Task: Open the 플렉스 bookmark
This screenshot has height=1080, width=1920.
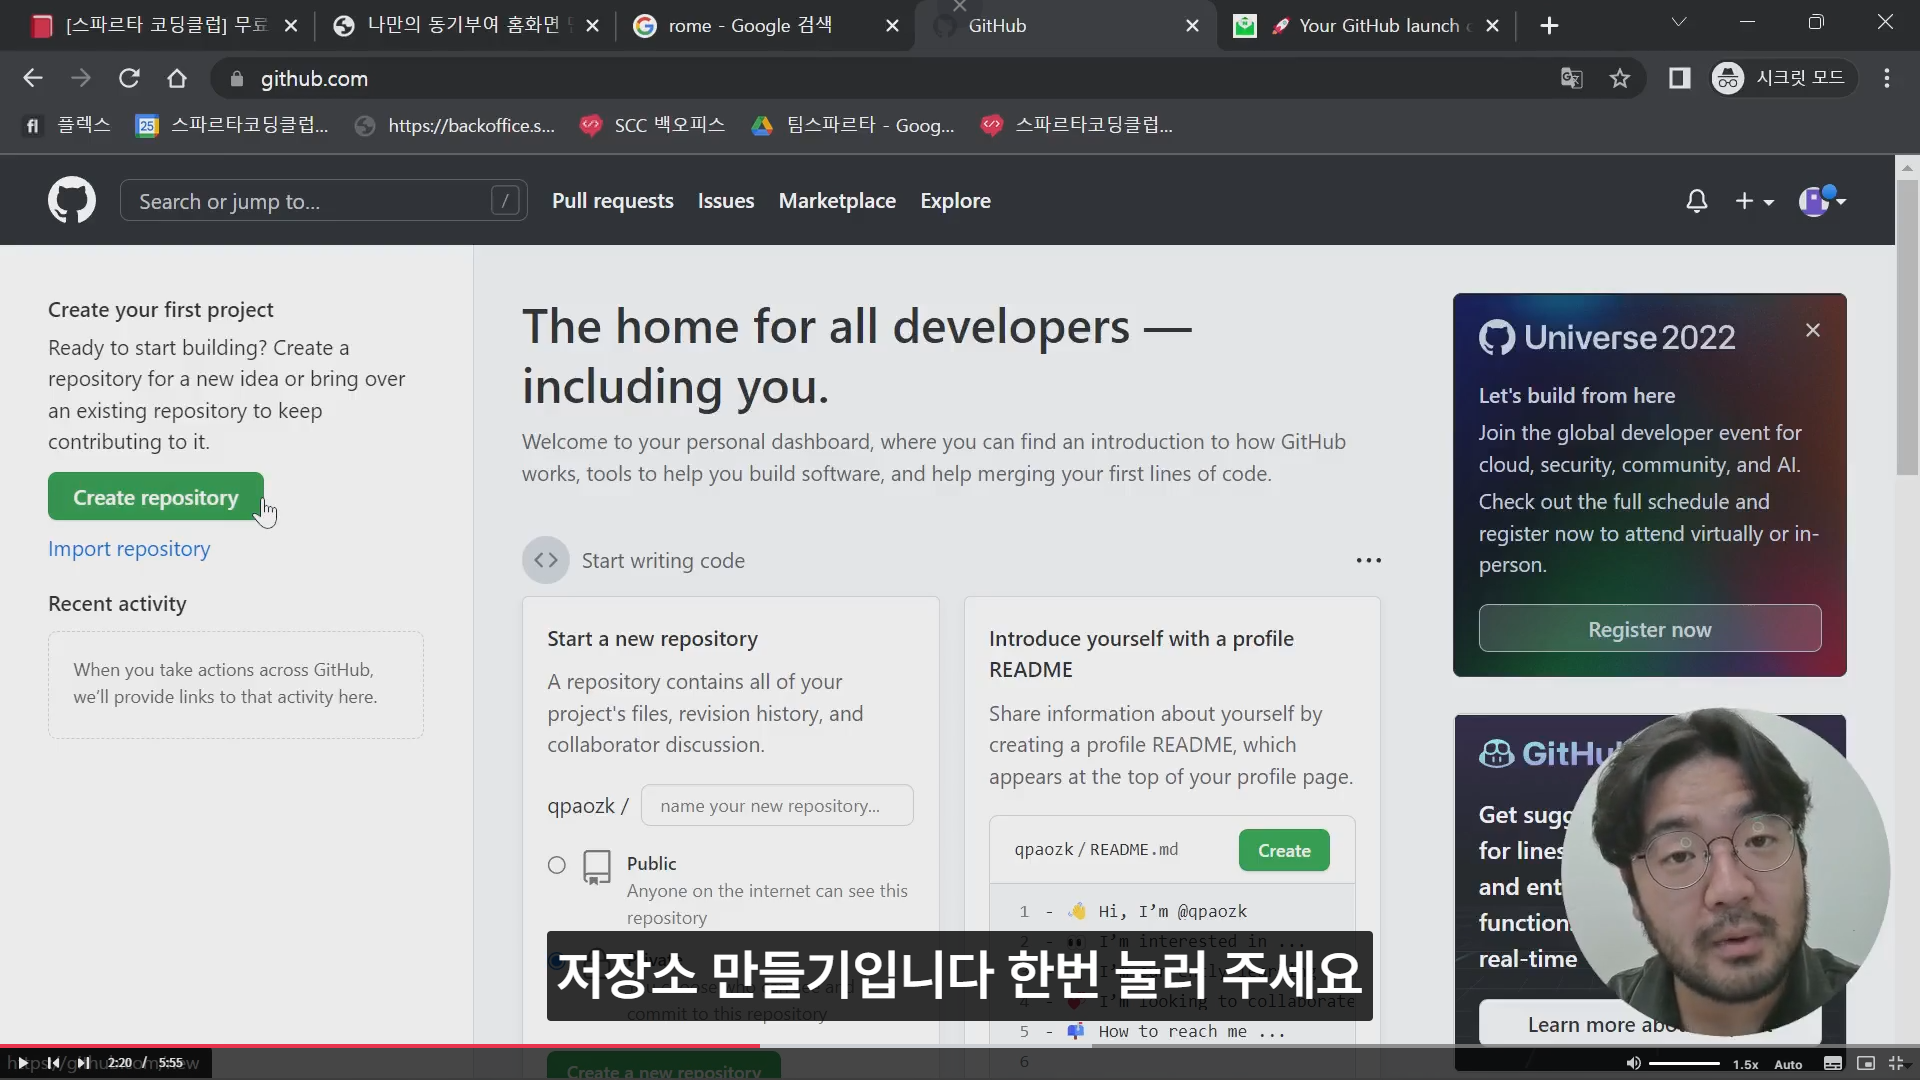Action: (x=67, y=125)
